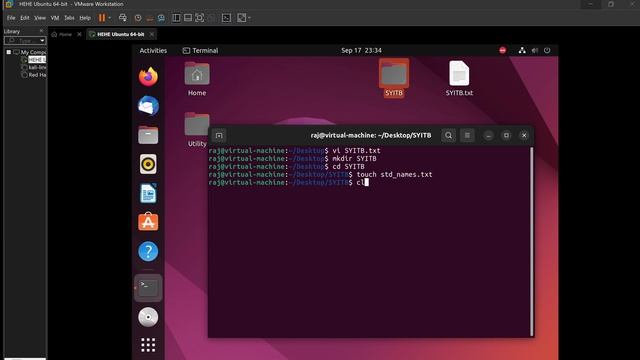Image resolution: width=640 pixels, height=360 pixels.
Task: Open the Library search filter dropdown arrow
Action: [42, 40]
